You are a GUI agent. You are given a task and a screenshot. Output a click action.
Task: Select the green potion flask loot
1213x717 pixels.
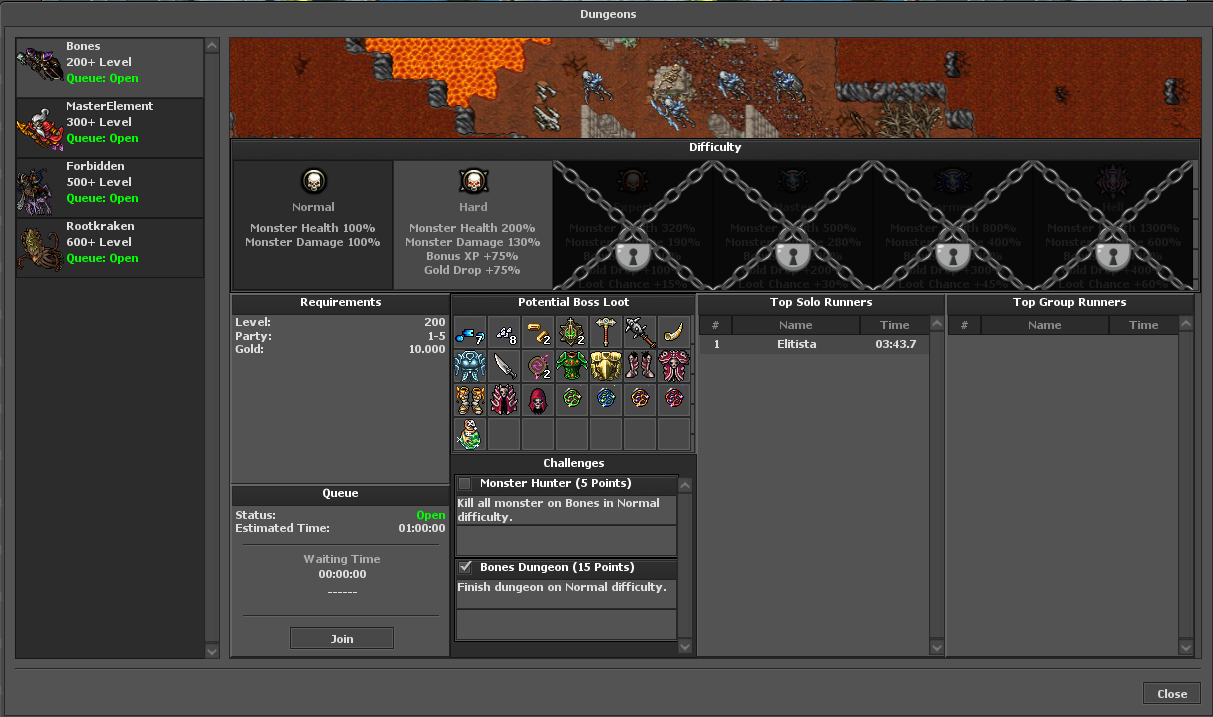[470, 434]
